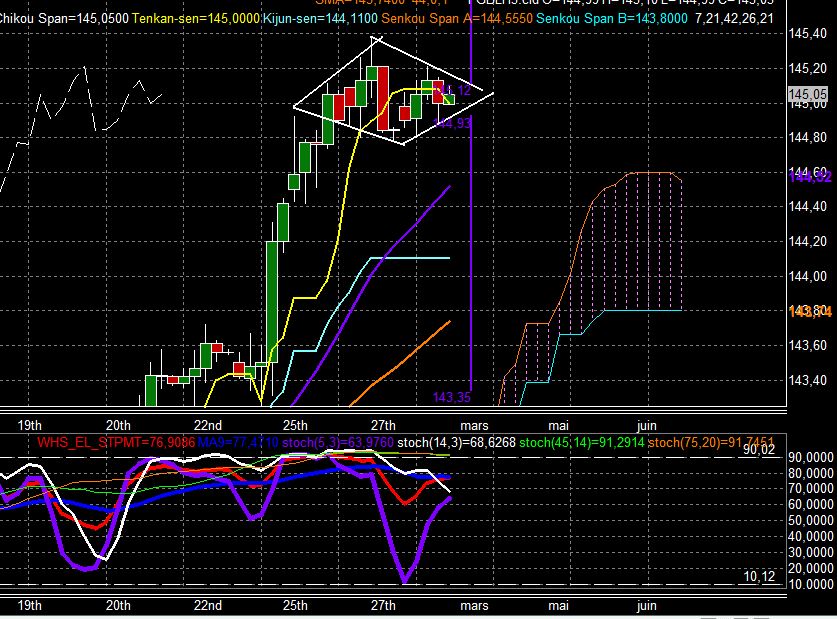Click the 80,0000 stochastic scale value

tap(811, 473)
